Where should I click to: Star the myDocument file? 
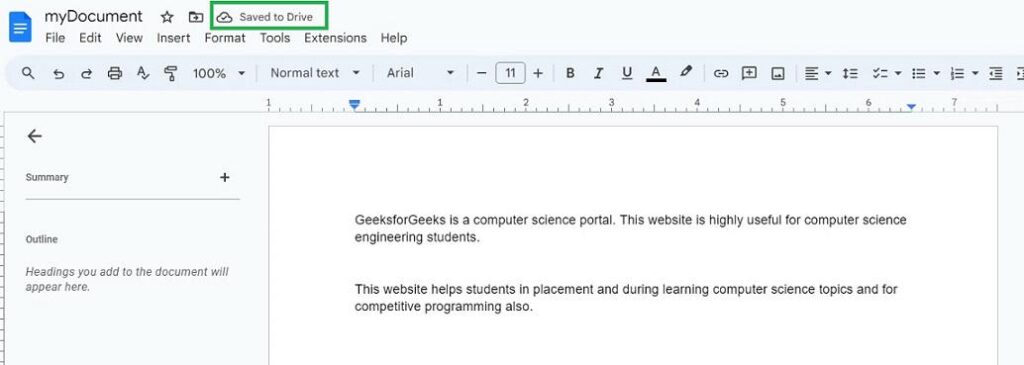167,17
